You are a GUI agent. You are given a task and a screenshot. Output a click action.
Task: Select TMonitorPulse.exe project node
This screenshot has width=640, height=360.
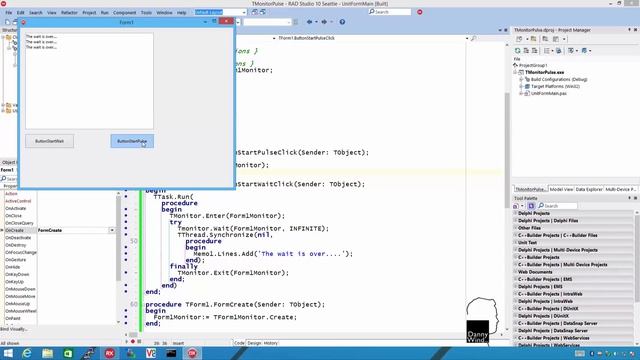(544, 72)
